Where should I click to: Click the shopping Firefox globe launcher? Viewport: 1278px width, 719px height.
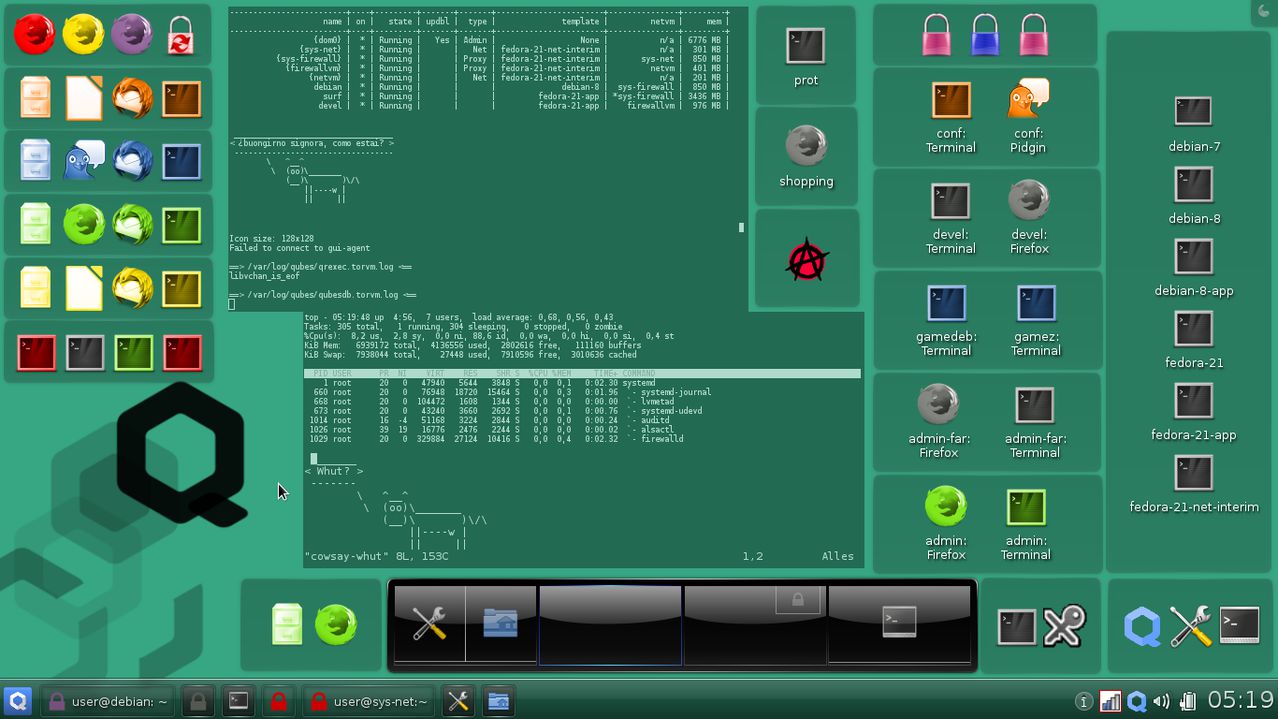click(x=806, y=145)
